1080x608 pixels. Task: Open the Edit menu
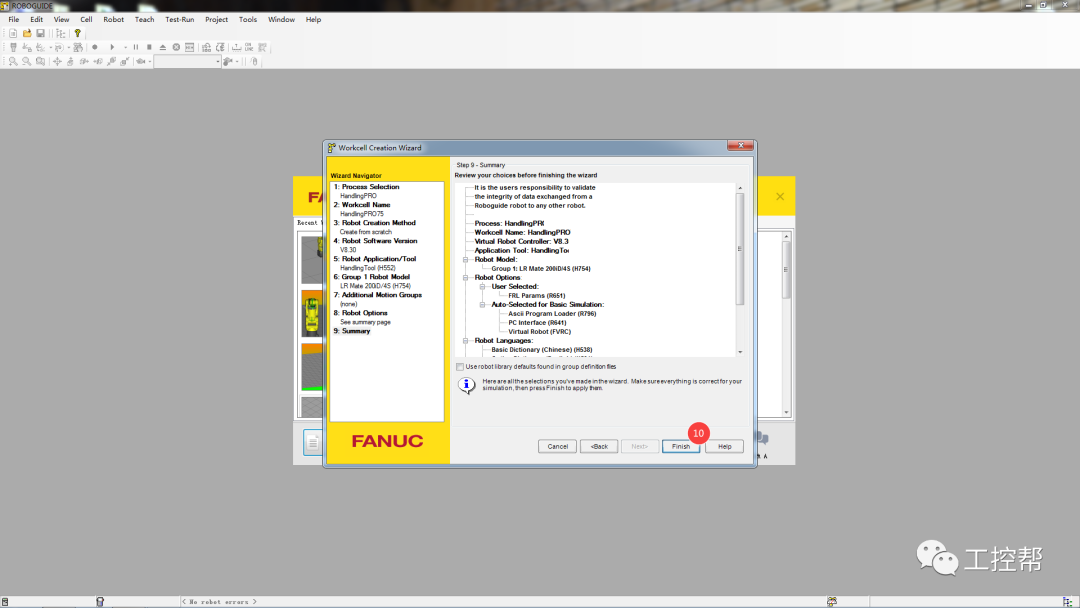[37, 19]
